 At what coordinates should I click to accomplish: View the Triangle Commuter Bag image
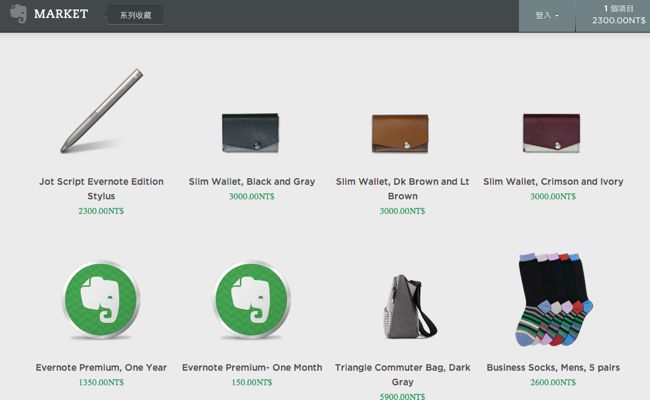coord(410,307)
